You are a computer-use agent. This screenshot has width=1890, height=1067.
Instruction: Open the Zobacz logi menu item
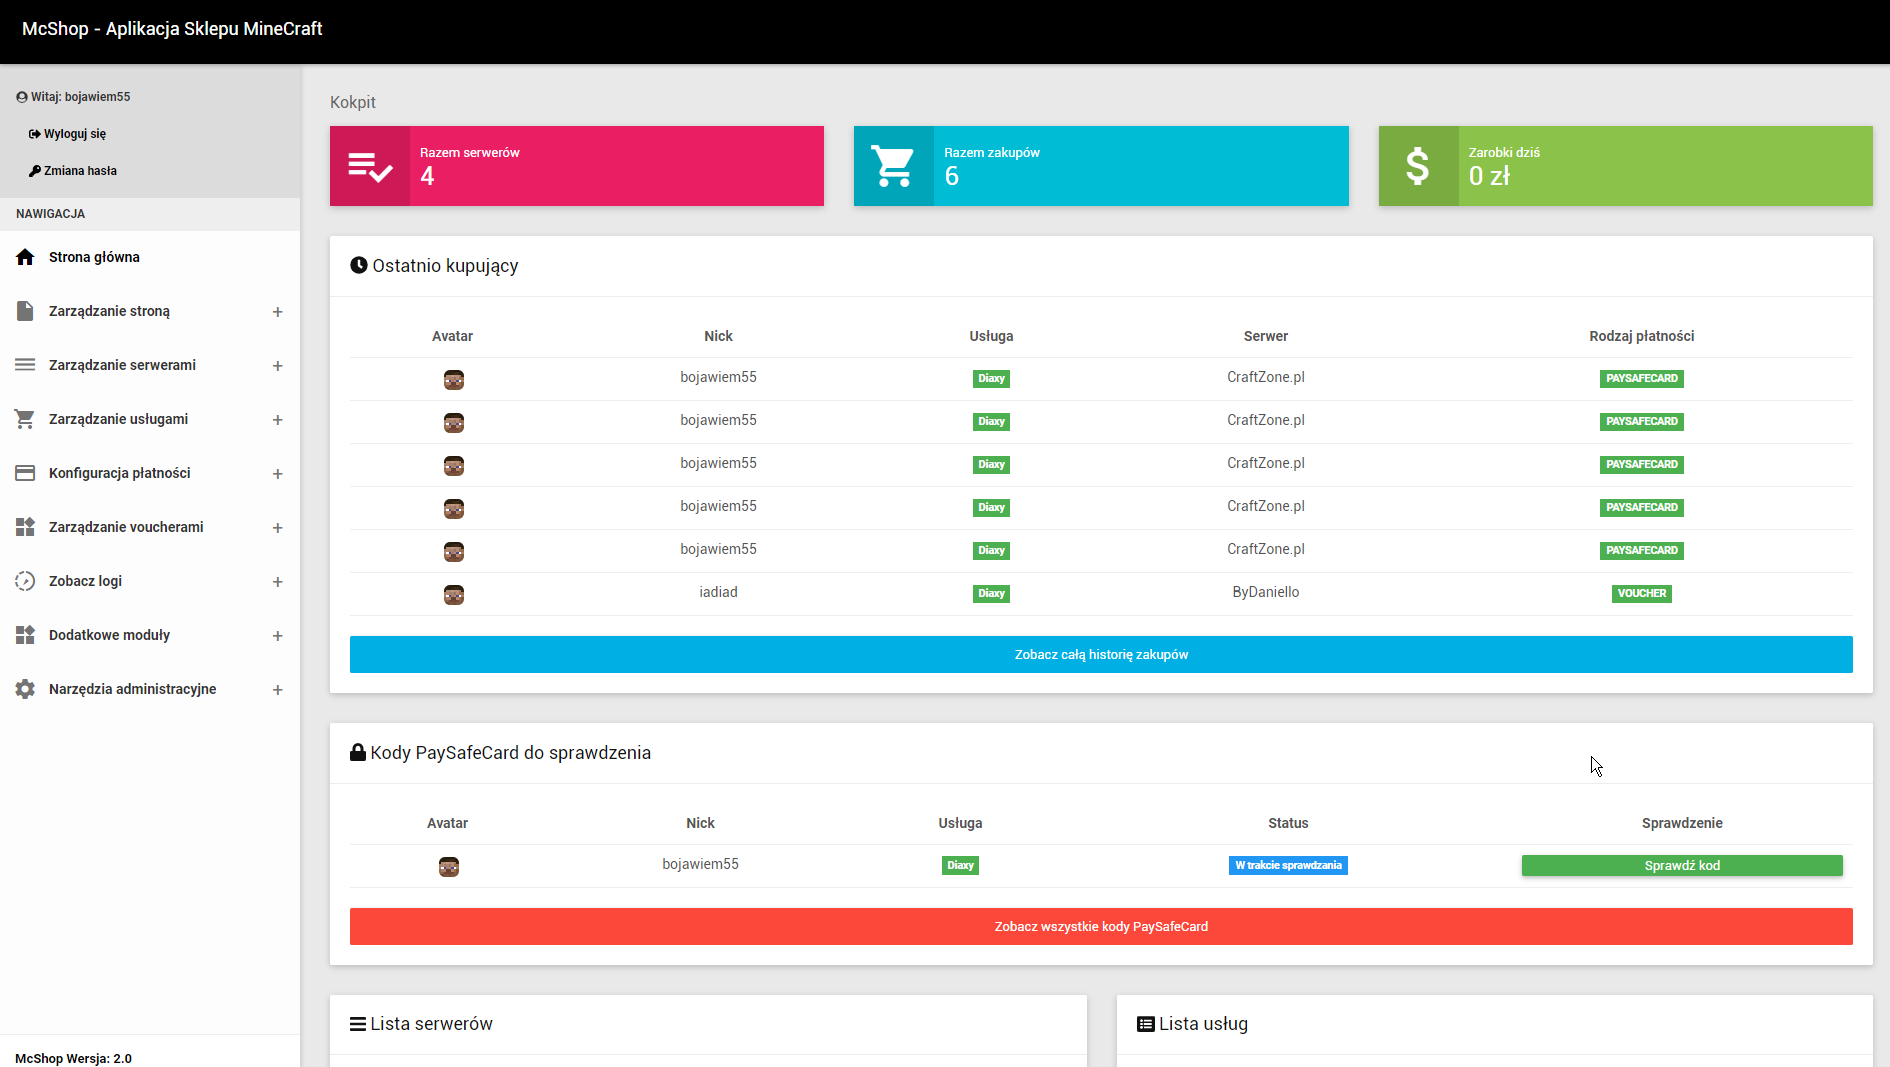[x=85, y=581]
